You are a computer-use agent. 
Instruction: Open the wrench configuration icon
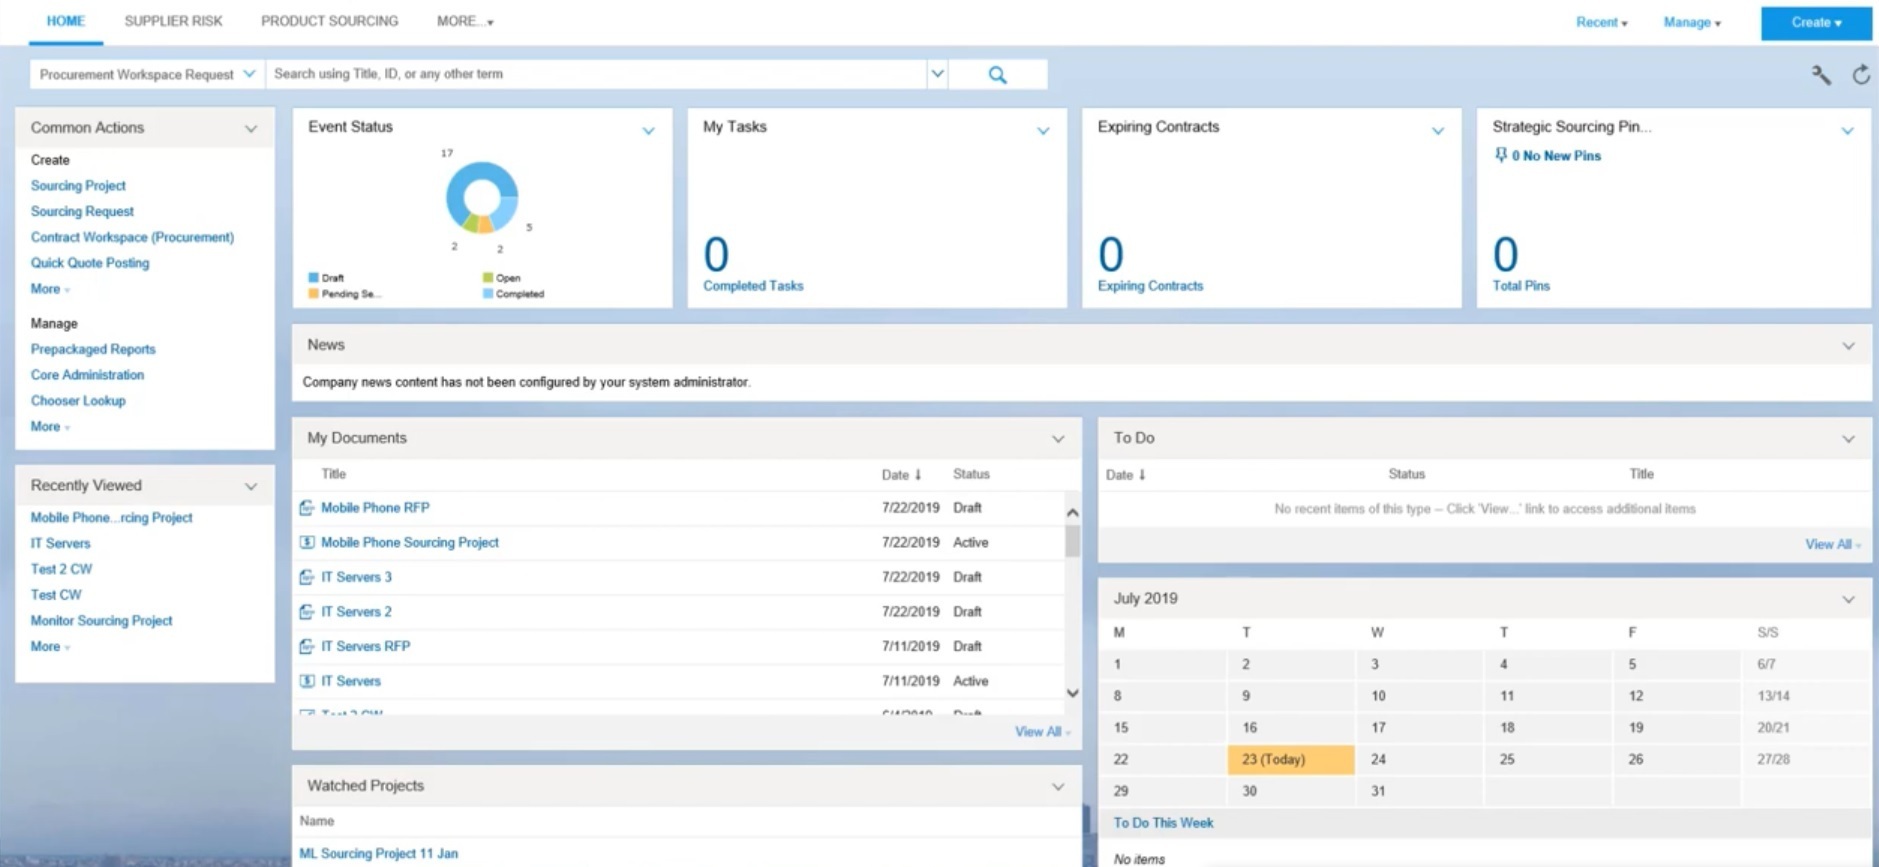point(1821,75)
